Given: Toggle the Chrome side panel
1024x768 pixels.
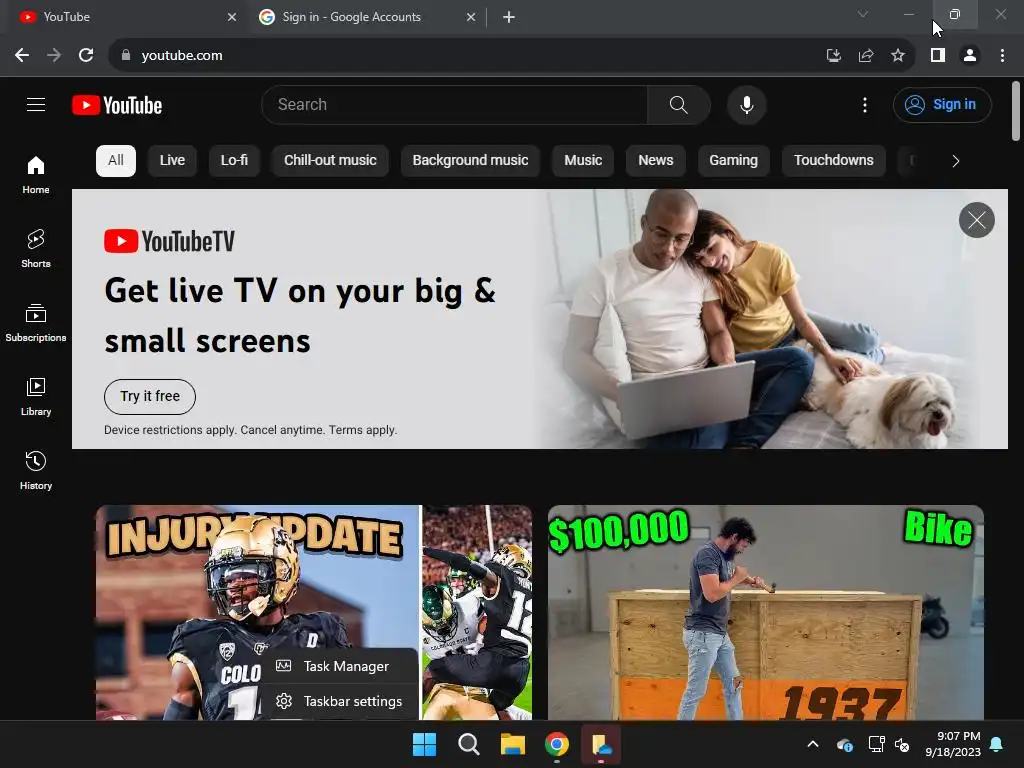Looking at the screenshot, I should point(938,56).
